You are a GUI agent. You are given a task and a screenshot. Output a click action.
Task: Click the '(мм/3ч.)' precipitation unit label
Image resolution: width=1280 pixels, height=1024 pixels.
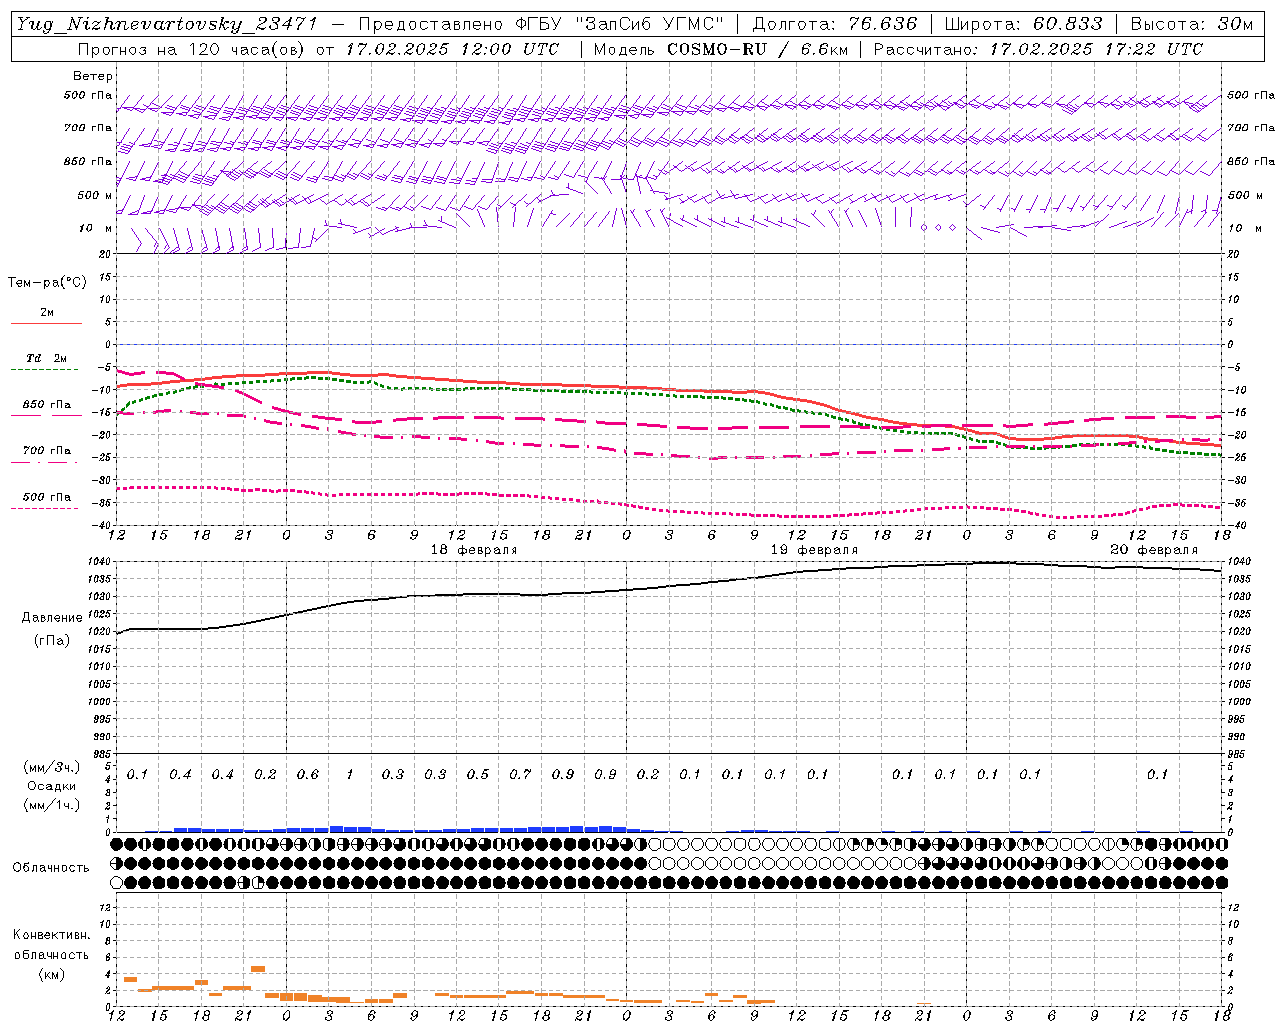pyautogui.click(x=52, y=767)
